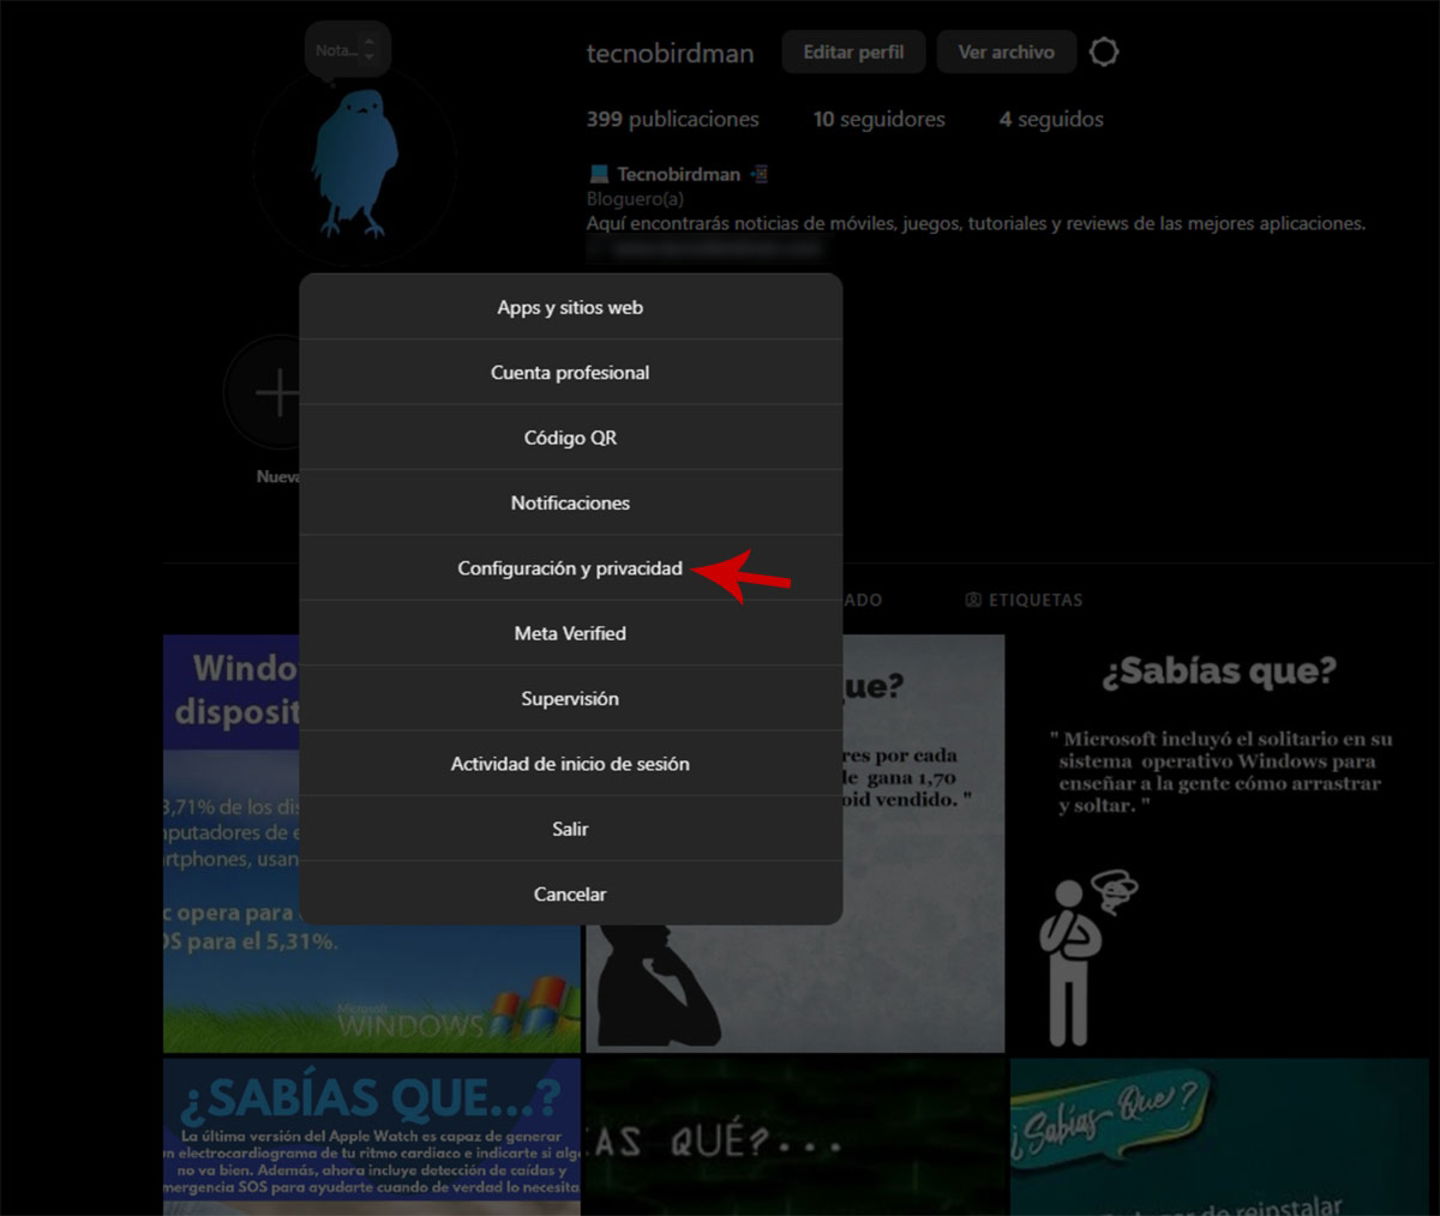Select Supervisión in the dialog
This screenshot has width=1440, height=1216.
[x=570, y=698]
